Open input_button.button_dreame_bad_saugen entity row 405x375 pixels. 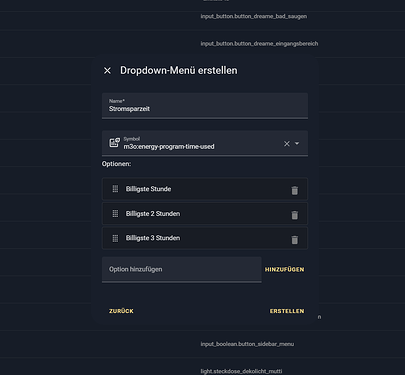[254, 16]
